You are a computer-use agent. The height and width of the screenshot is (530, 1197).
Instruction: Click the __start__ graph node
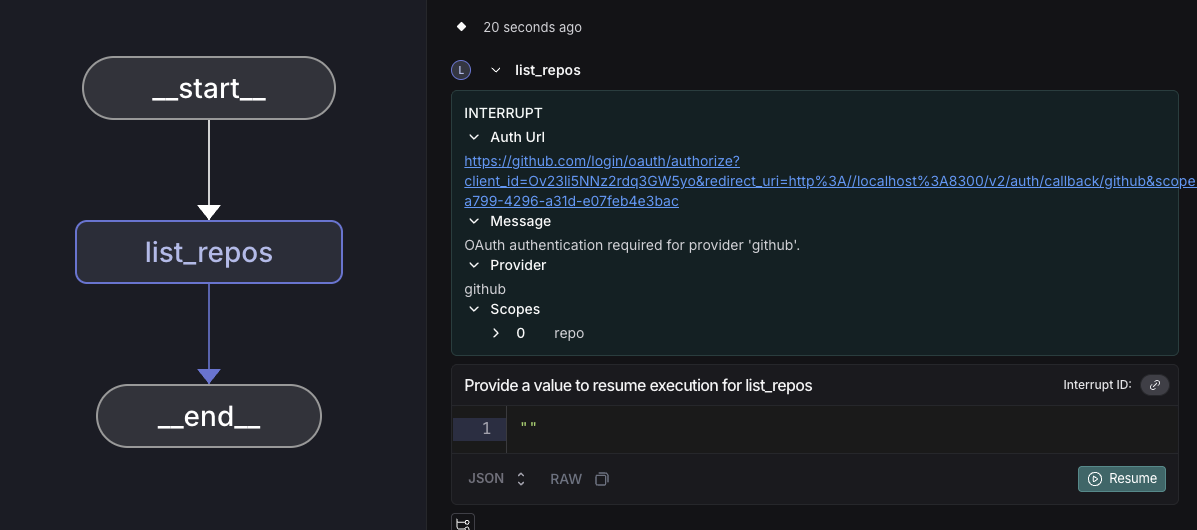coord(208,88)
